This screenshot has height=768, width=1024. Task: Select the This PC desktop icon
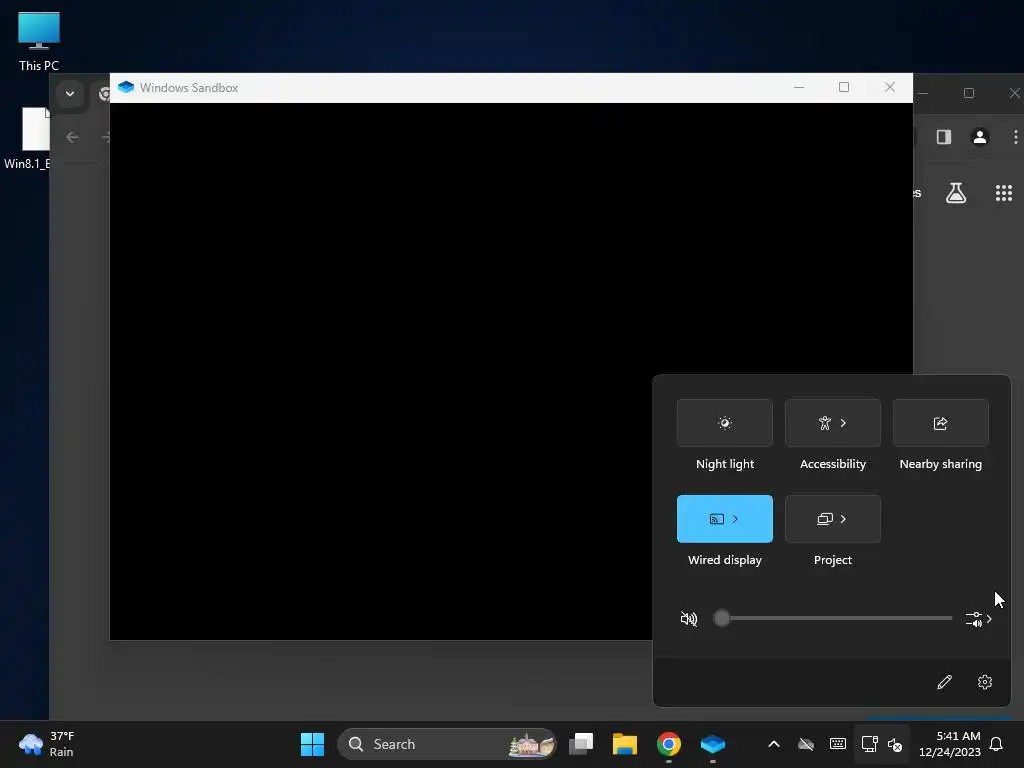coord(39,42)
